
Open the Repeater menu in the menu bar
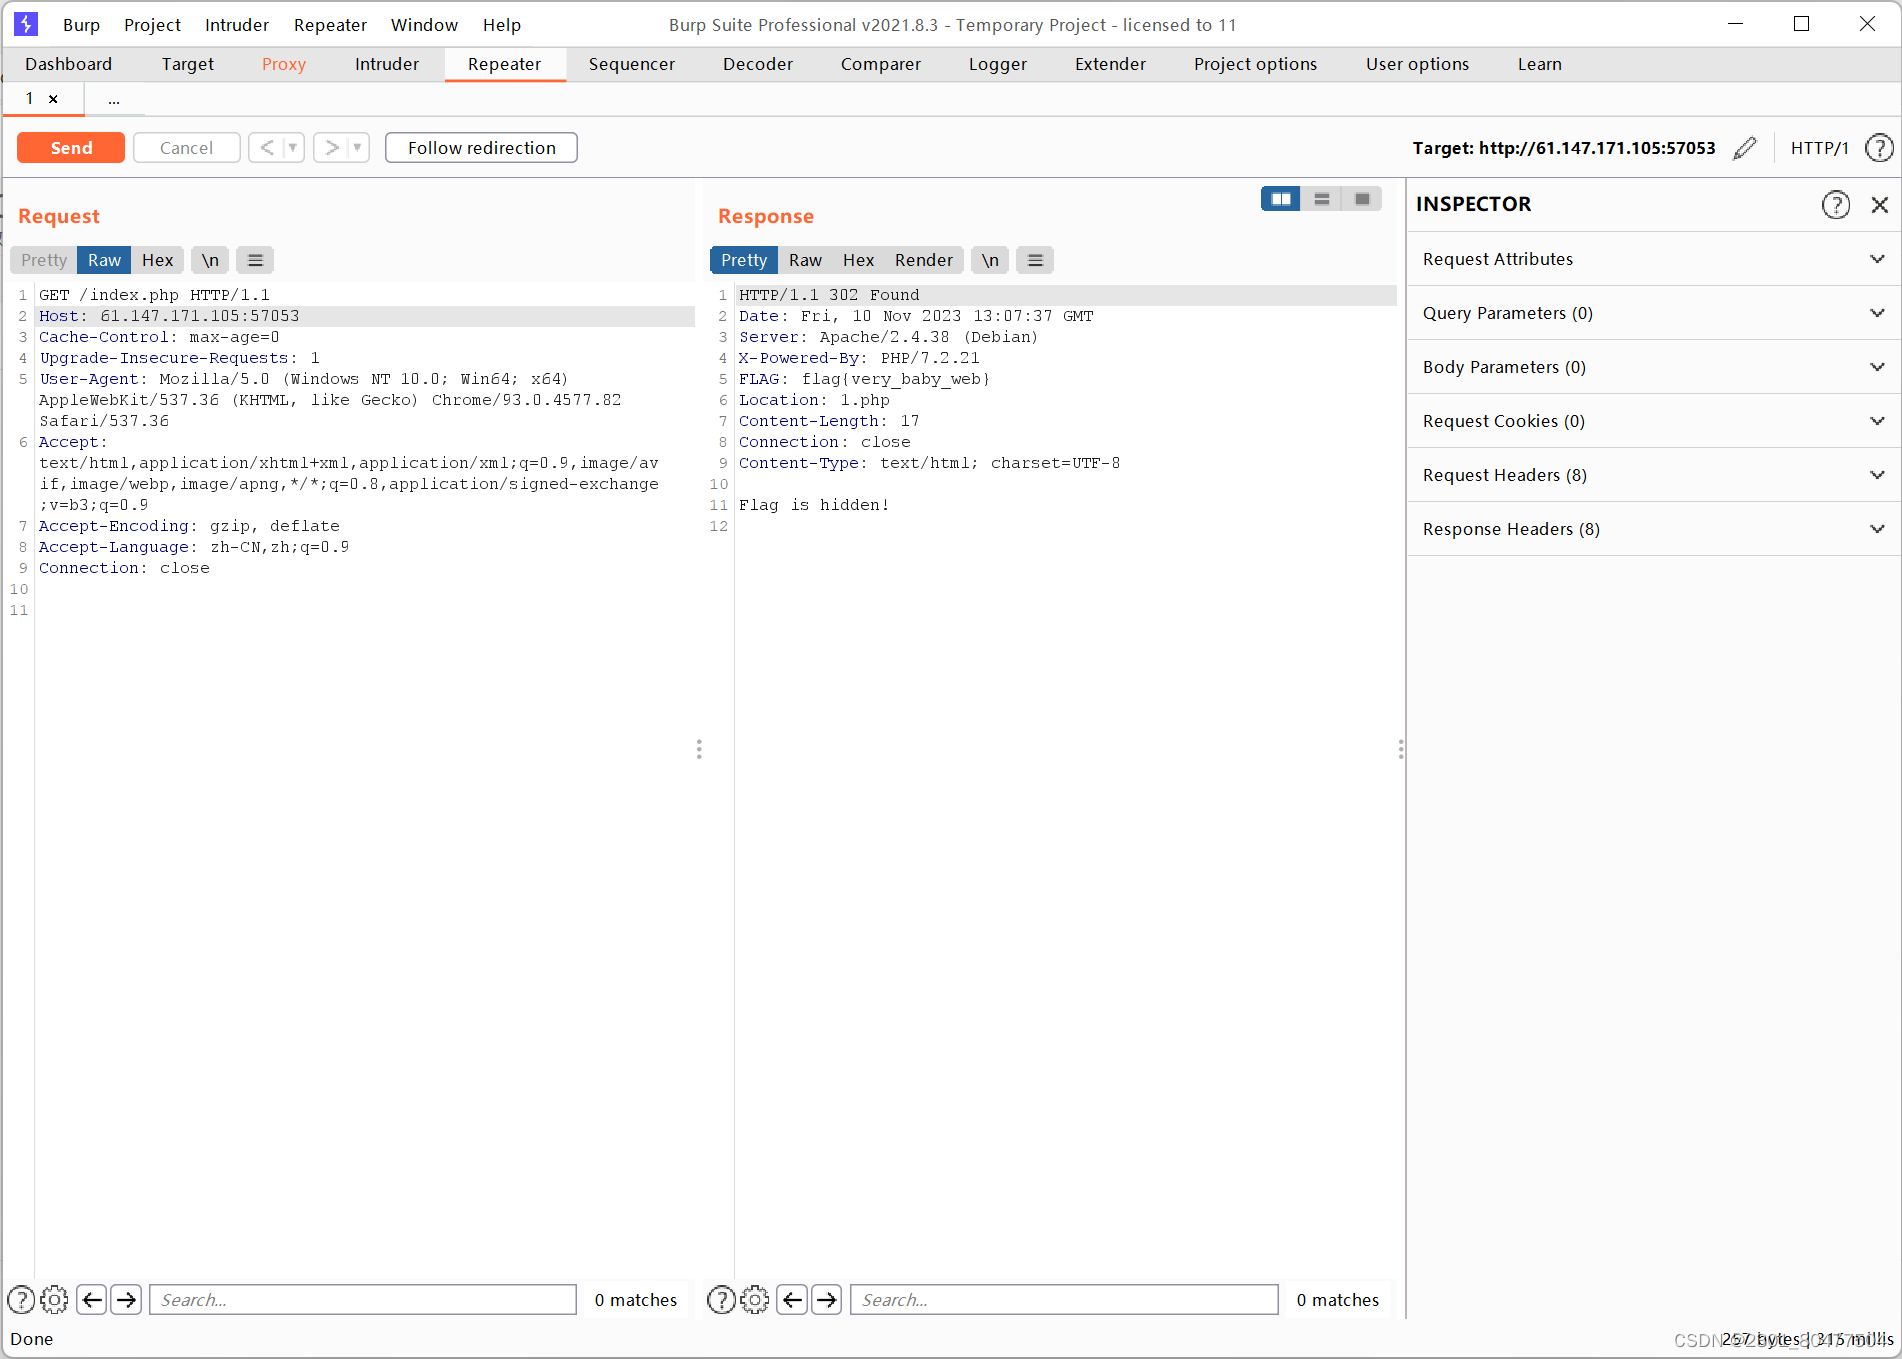(x=330, y=25)
